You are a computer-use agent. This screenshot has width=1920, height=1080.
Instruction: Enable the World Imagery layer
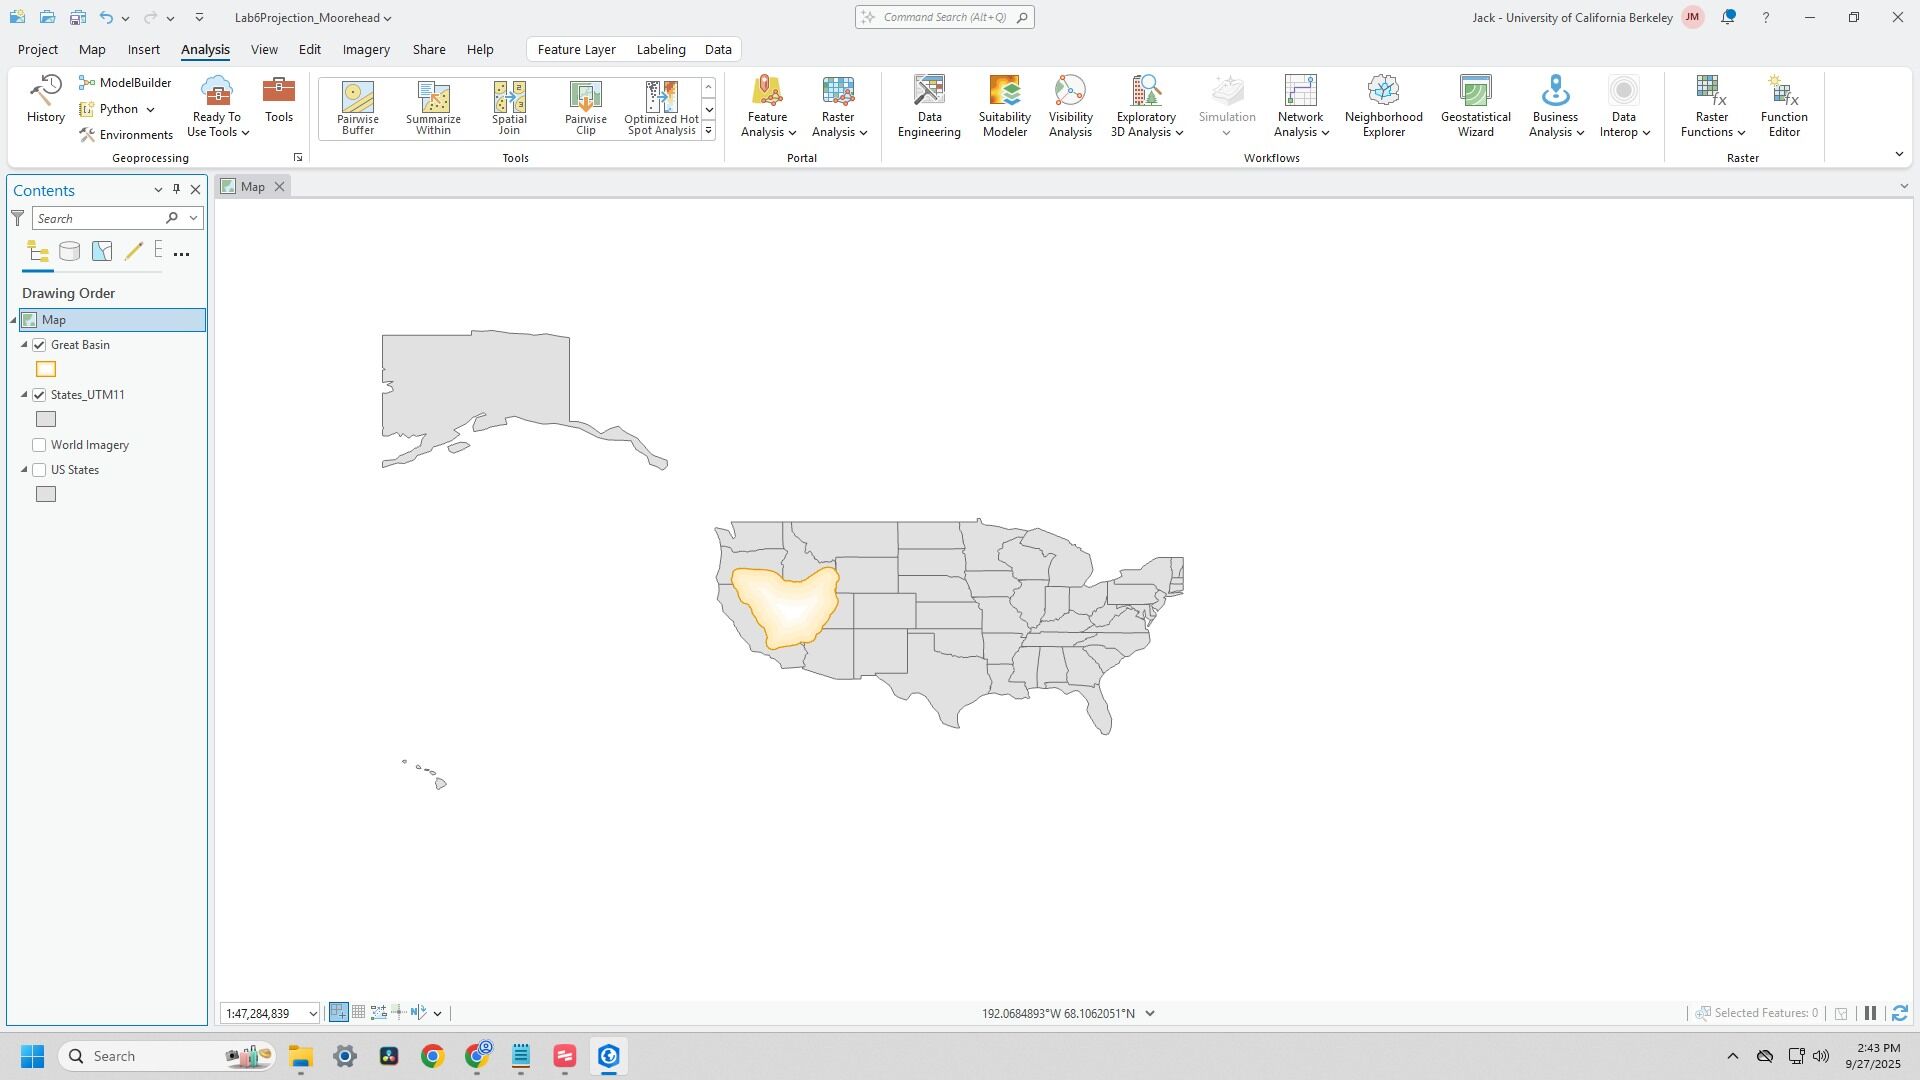point(39,445)
